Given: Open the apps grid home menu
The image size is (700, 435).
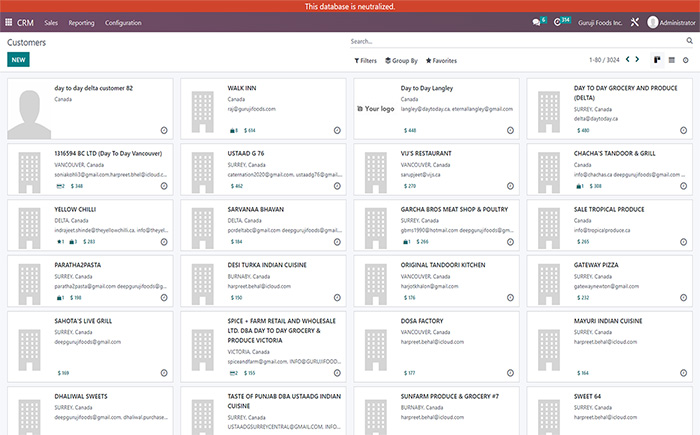Looking at the screenshot, I should point(8,22).
